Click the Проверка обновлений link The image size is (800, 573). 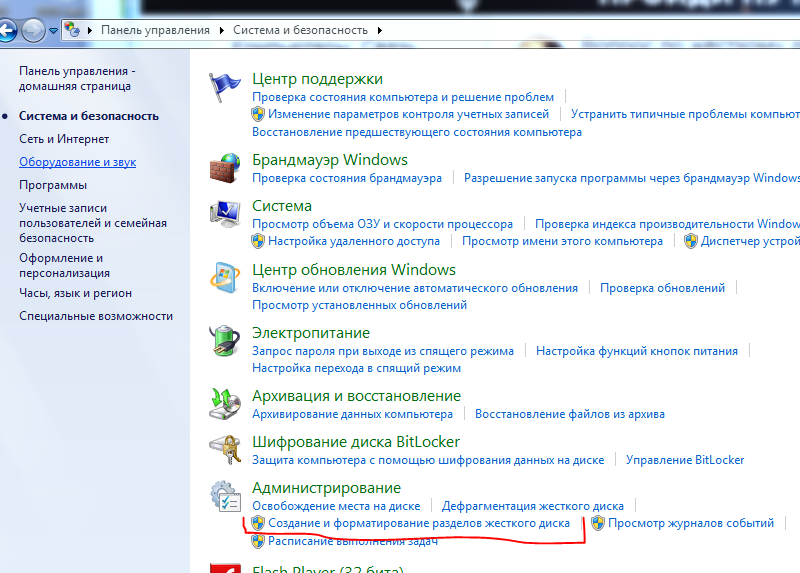(662, 288)
